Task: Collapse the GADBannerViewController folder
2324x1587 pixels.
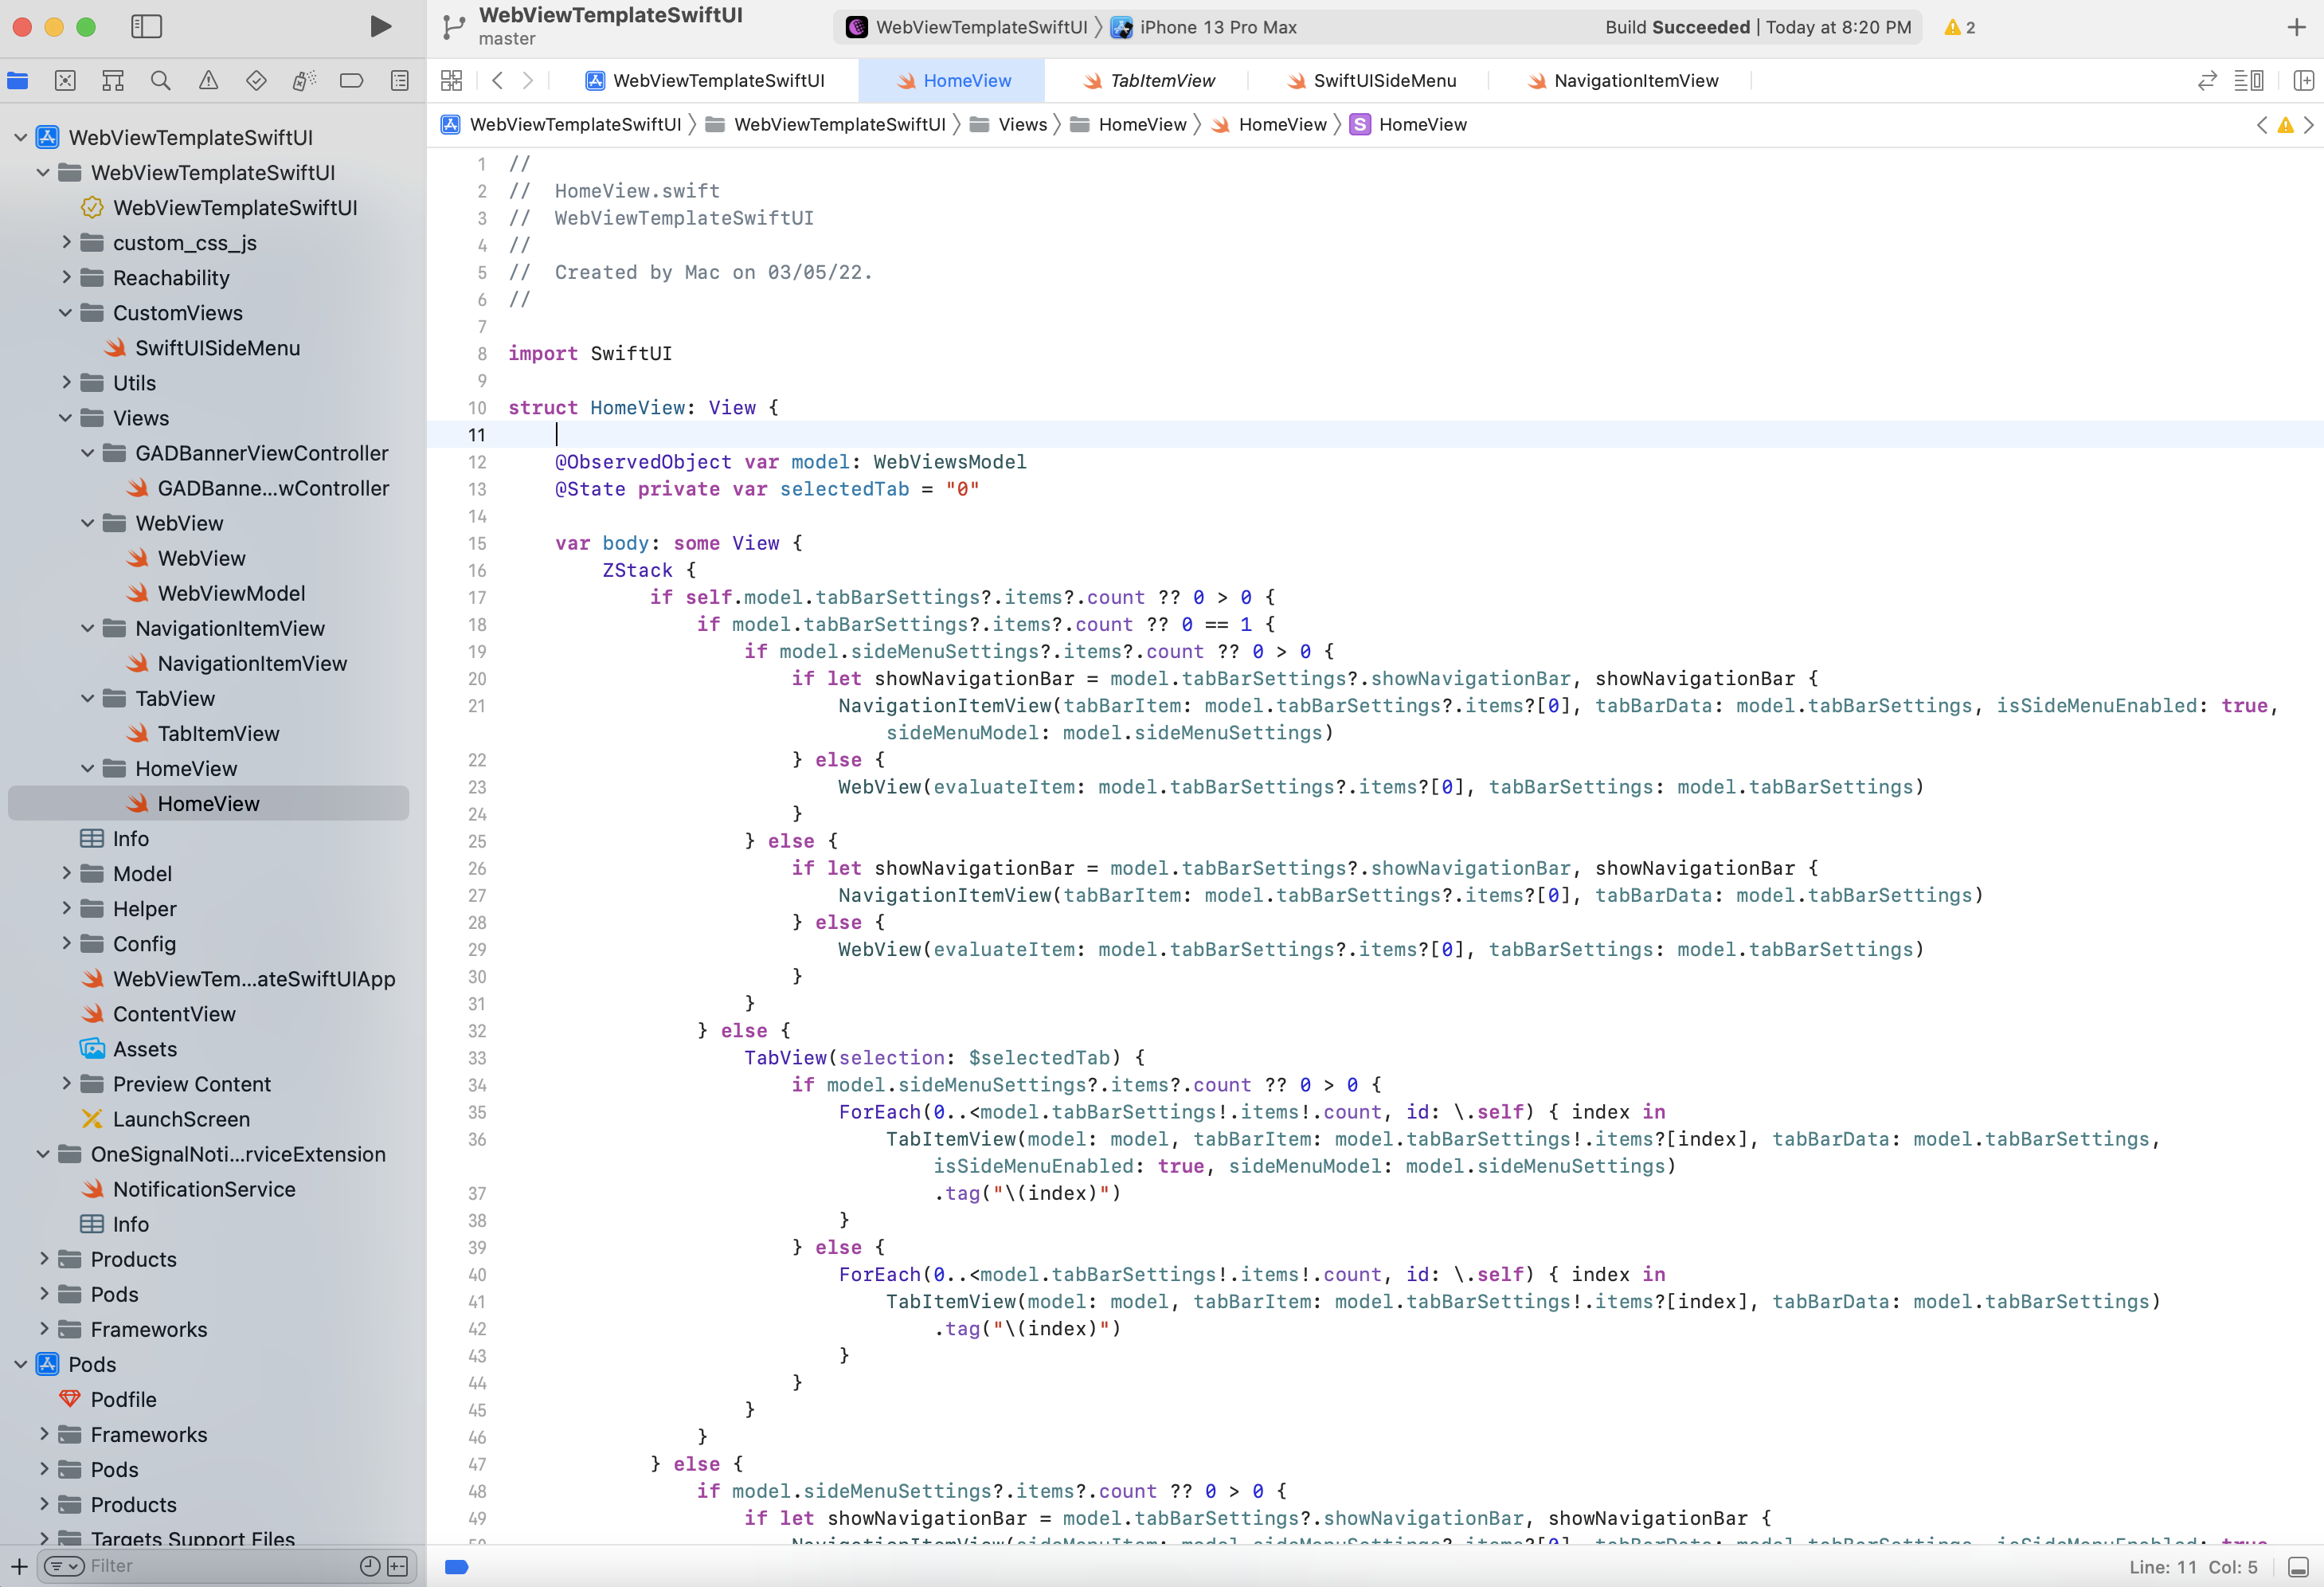Action: (x=88, y=453)
